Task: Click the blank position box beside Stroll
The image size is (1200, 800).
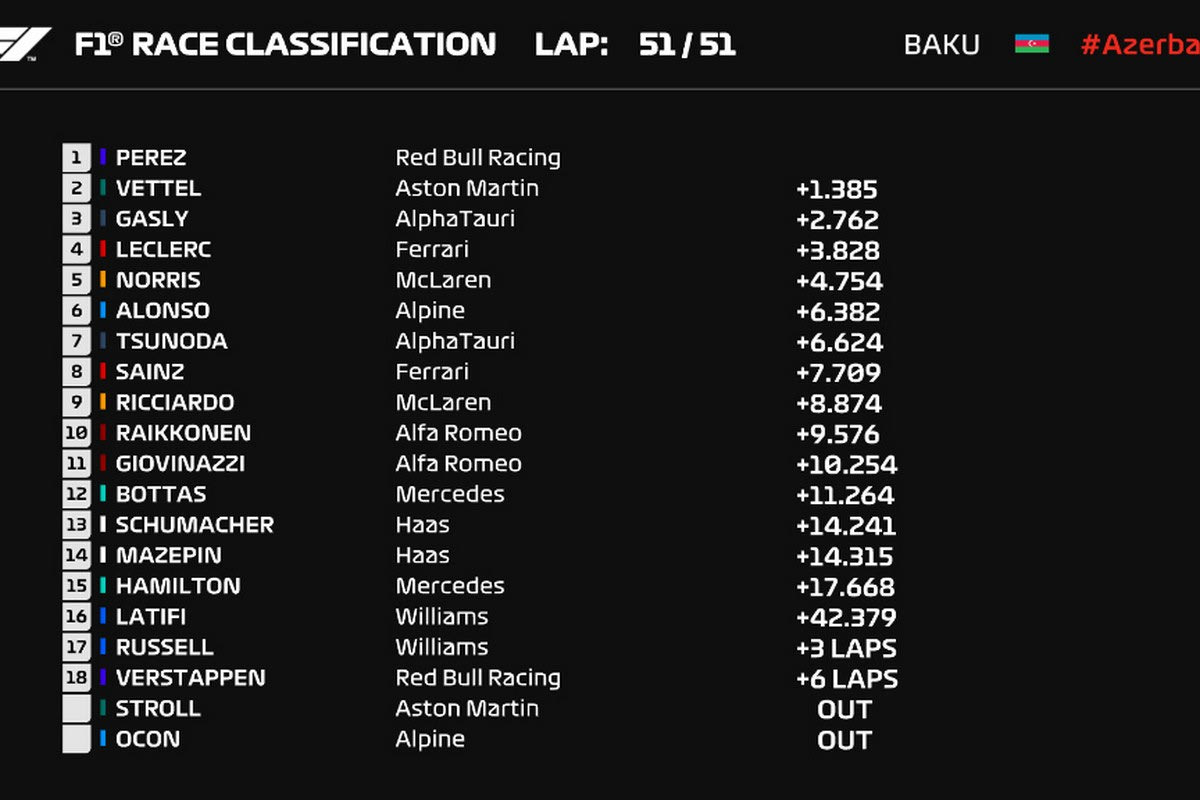Action: [x=76, y=709]
